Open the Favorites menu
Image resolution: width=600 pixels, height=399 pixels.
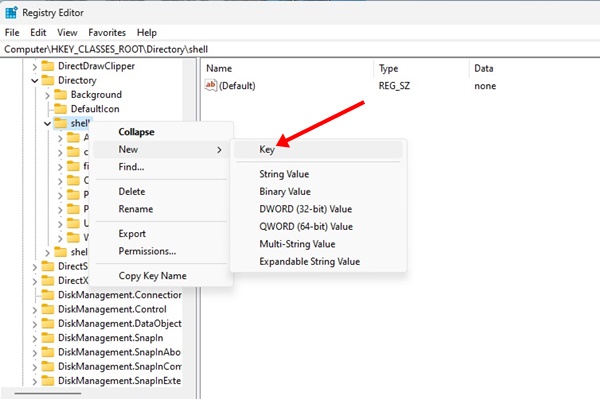107,33
